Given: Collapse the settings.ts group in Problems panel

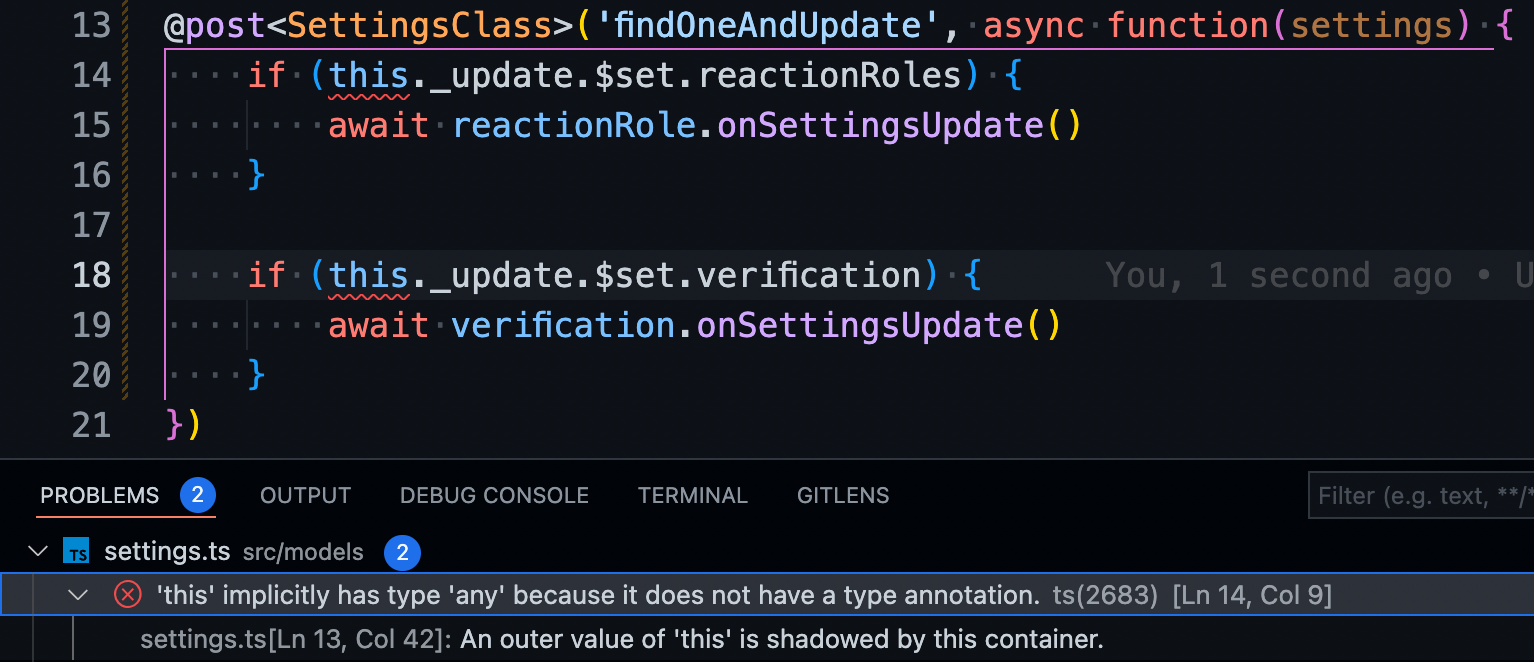Looking at the screenshot, I should tap(38, 551).
